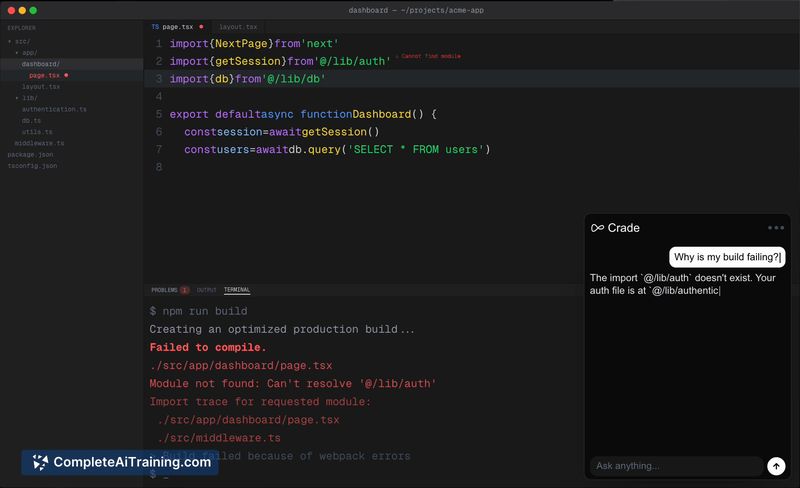
Task: Click the red 'Cannot find module' inline error
Action: coord(431,56)
